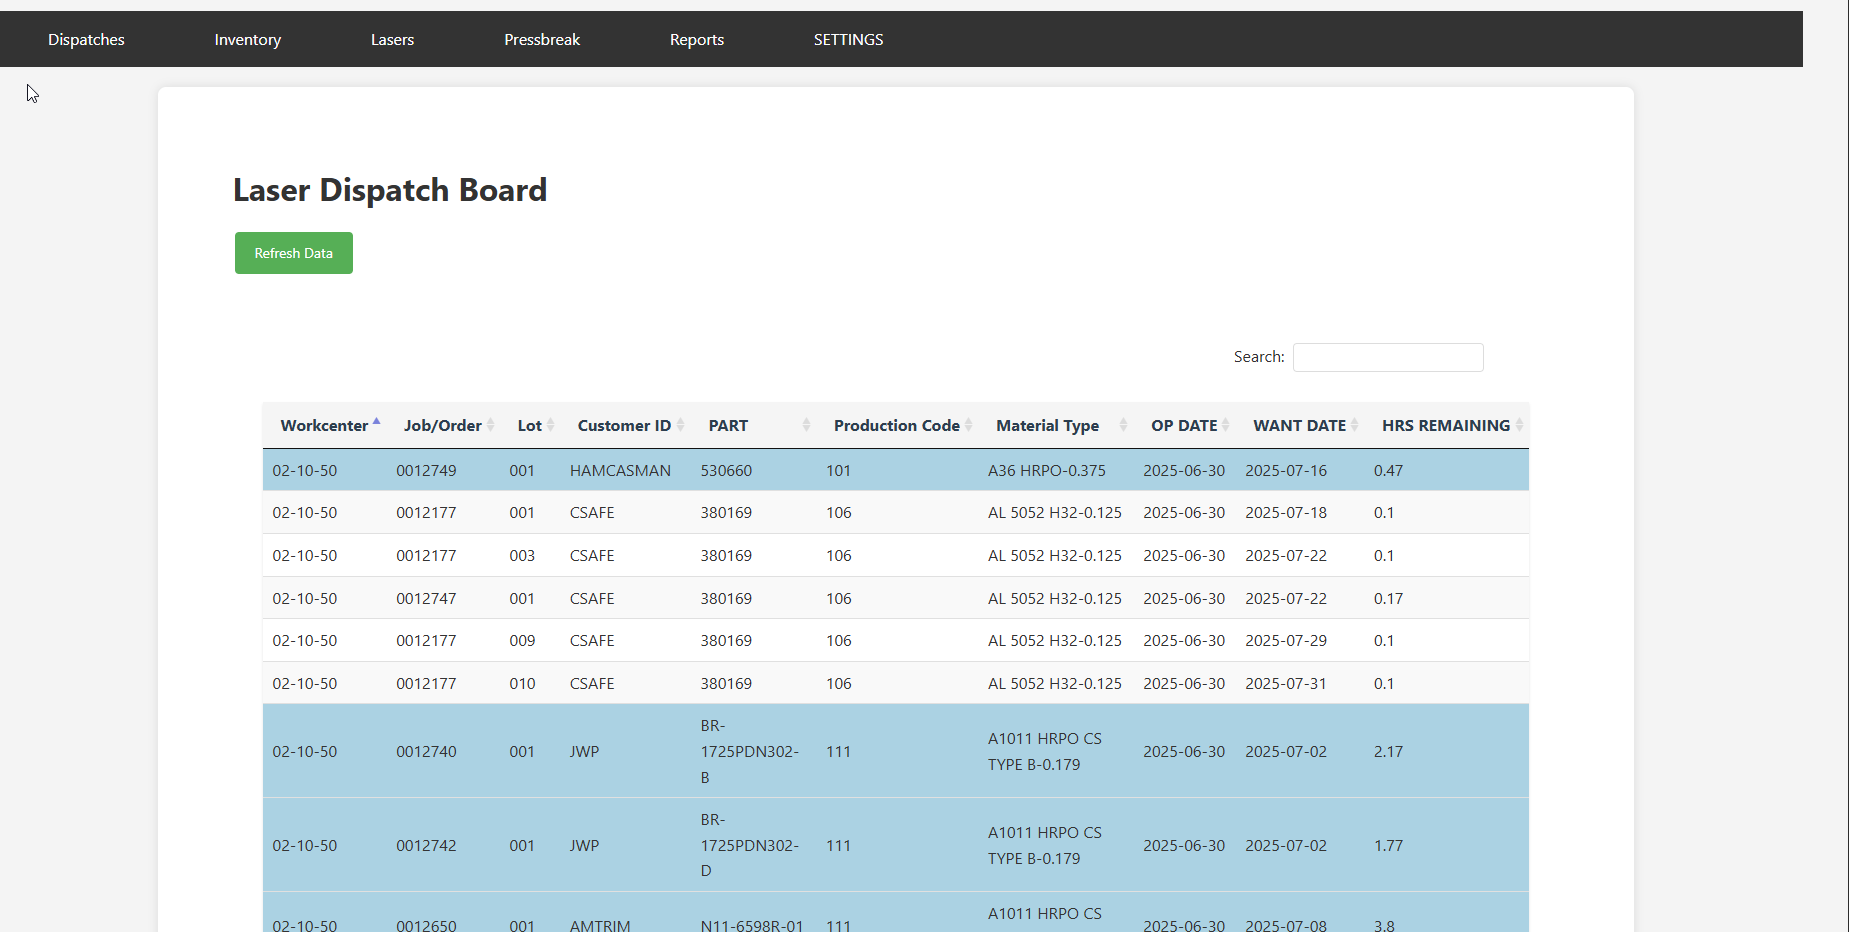Sort the Material Type column

click(1123, 425)
